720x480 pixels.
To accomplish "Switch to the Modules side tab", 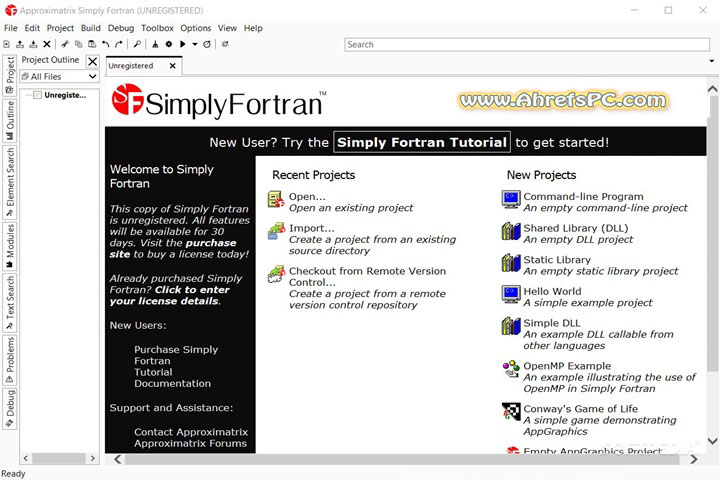I will 10,247.
